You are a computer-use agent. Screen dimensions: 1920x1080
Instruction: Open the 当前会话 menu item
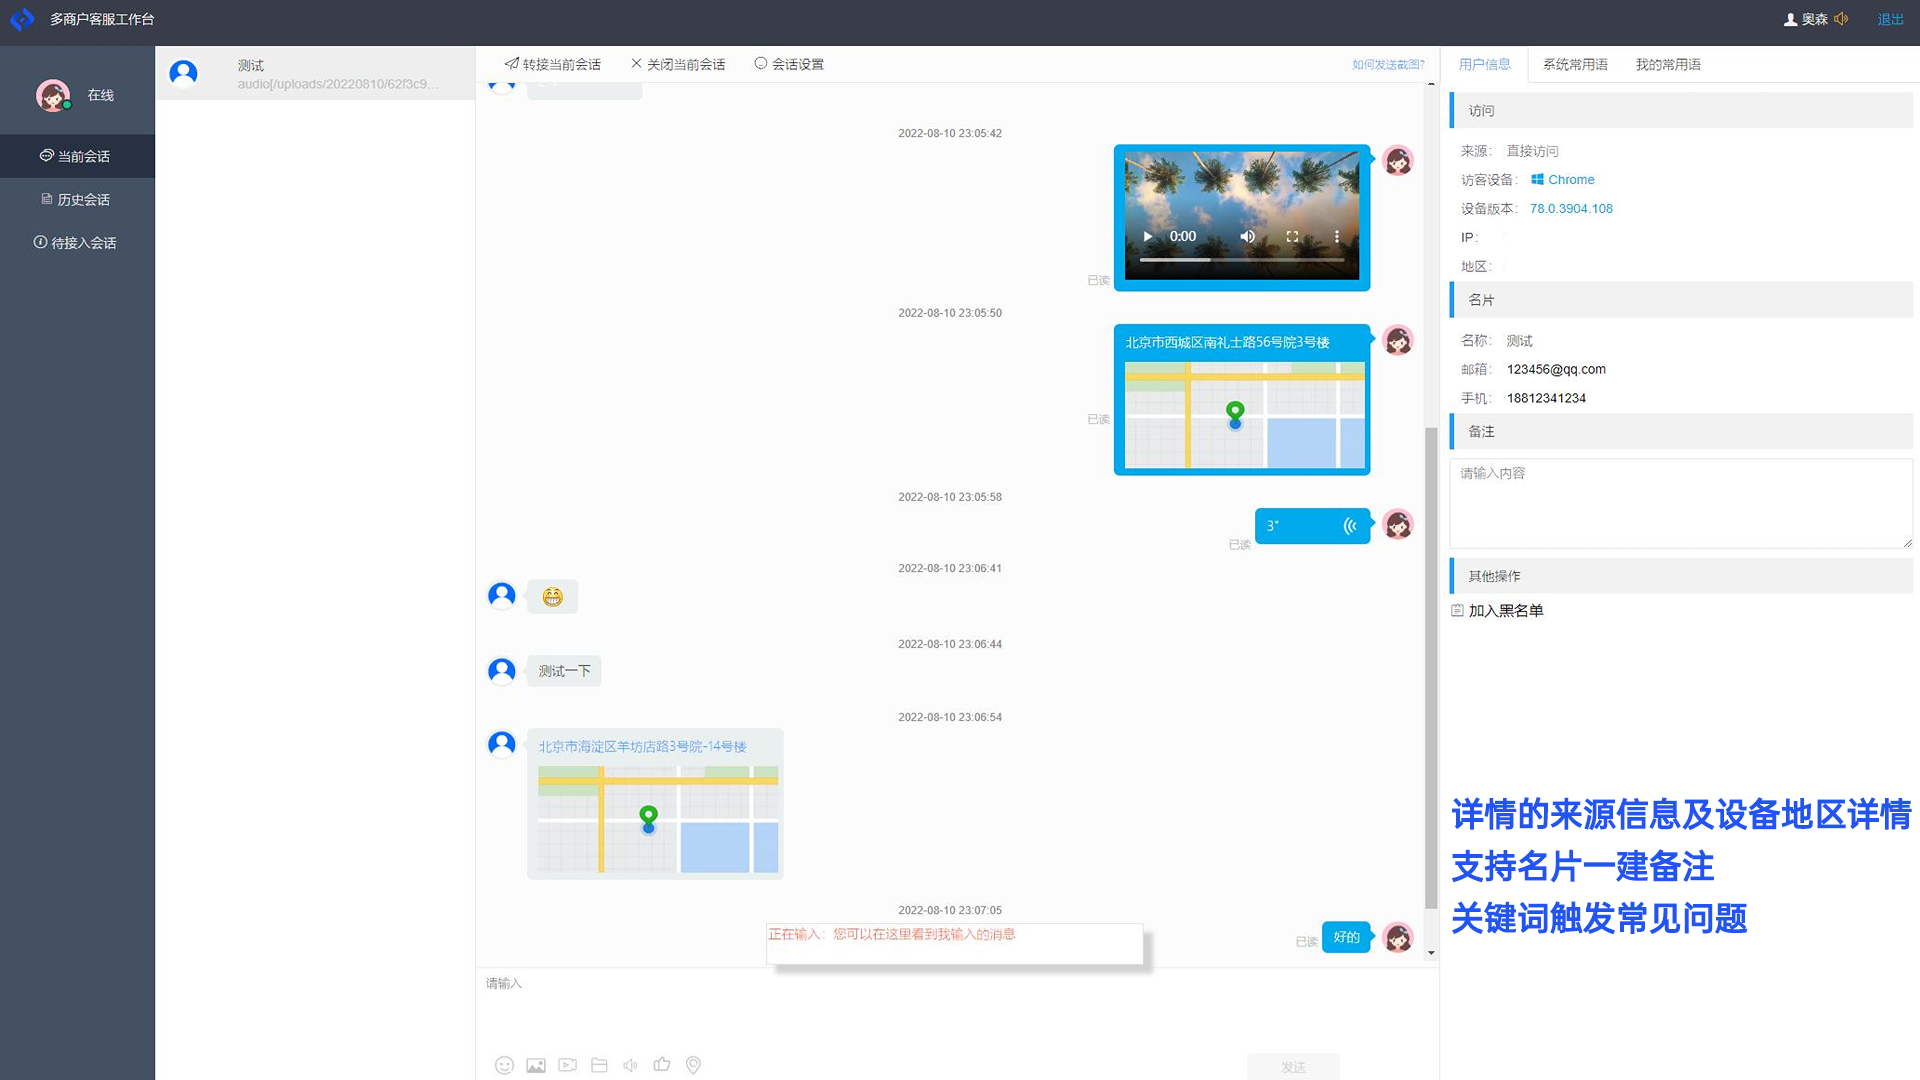pos(77,156)
